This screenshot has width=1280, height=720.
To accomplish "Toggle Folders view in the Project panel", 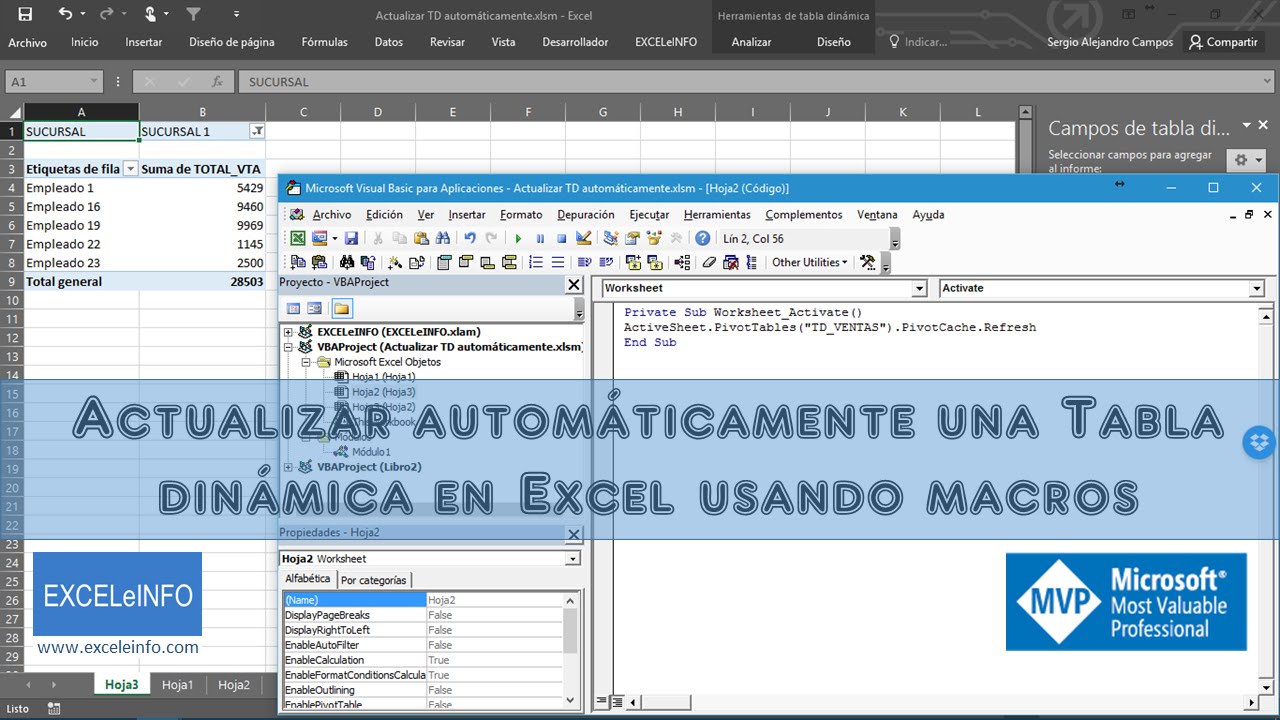I will [x=342, y=308].
